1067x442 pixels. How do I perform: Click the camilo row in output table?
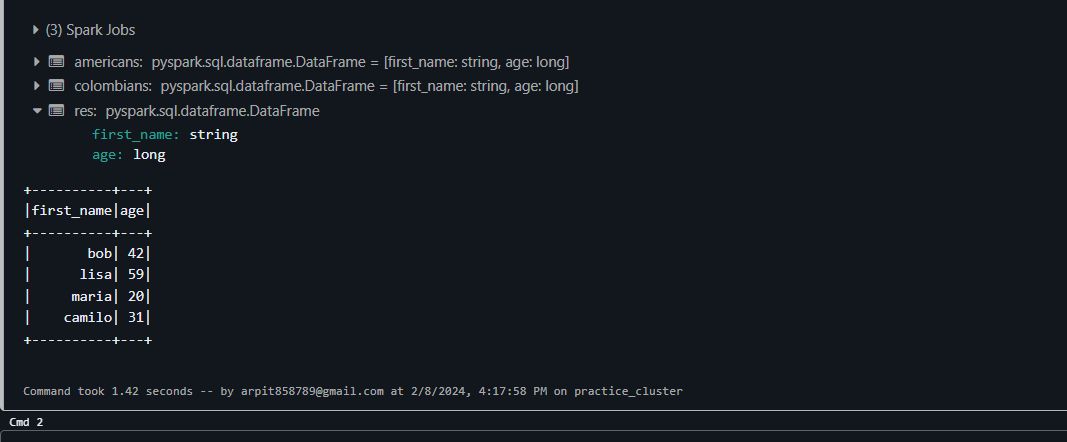click(87, 317)
